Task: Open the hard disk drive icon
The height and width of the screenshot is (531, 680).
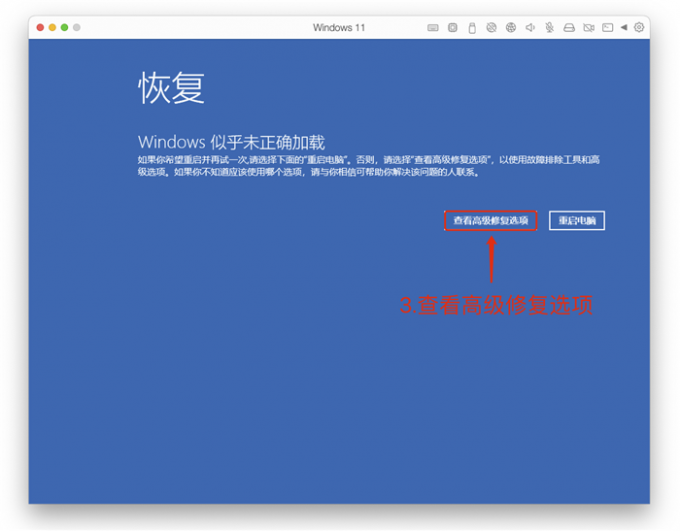Action: pyautogui.click(x=569, y=28)
